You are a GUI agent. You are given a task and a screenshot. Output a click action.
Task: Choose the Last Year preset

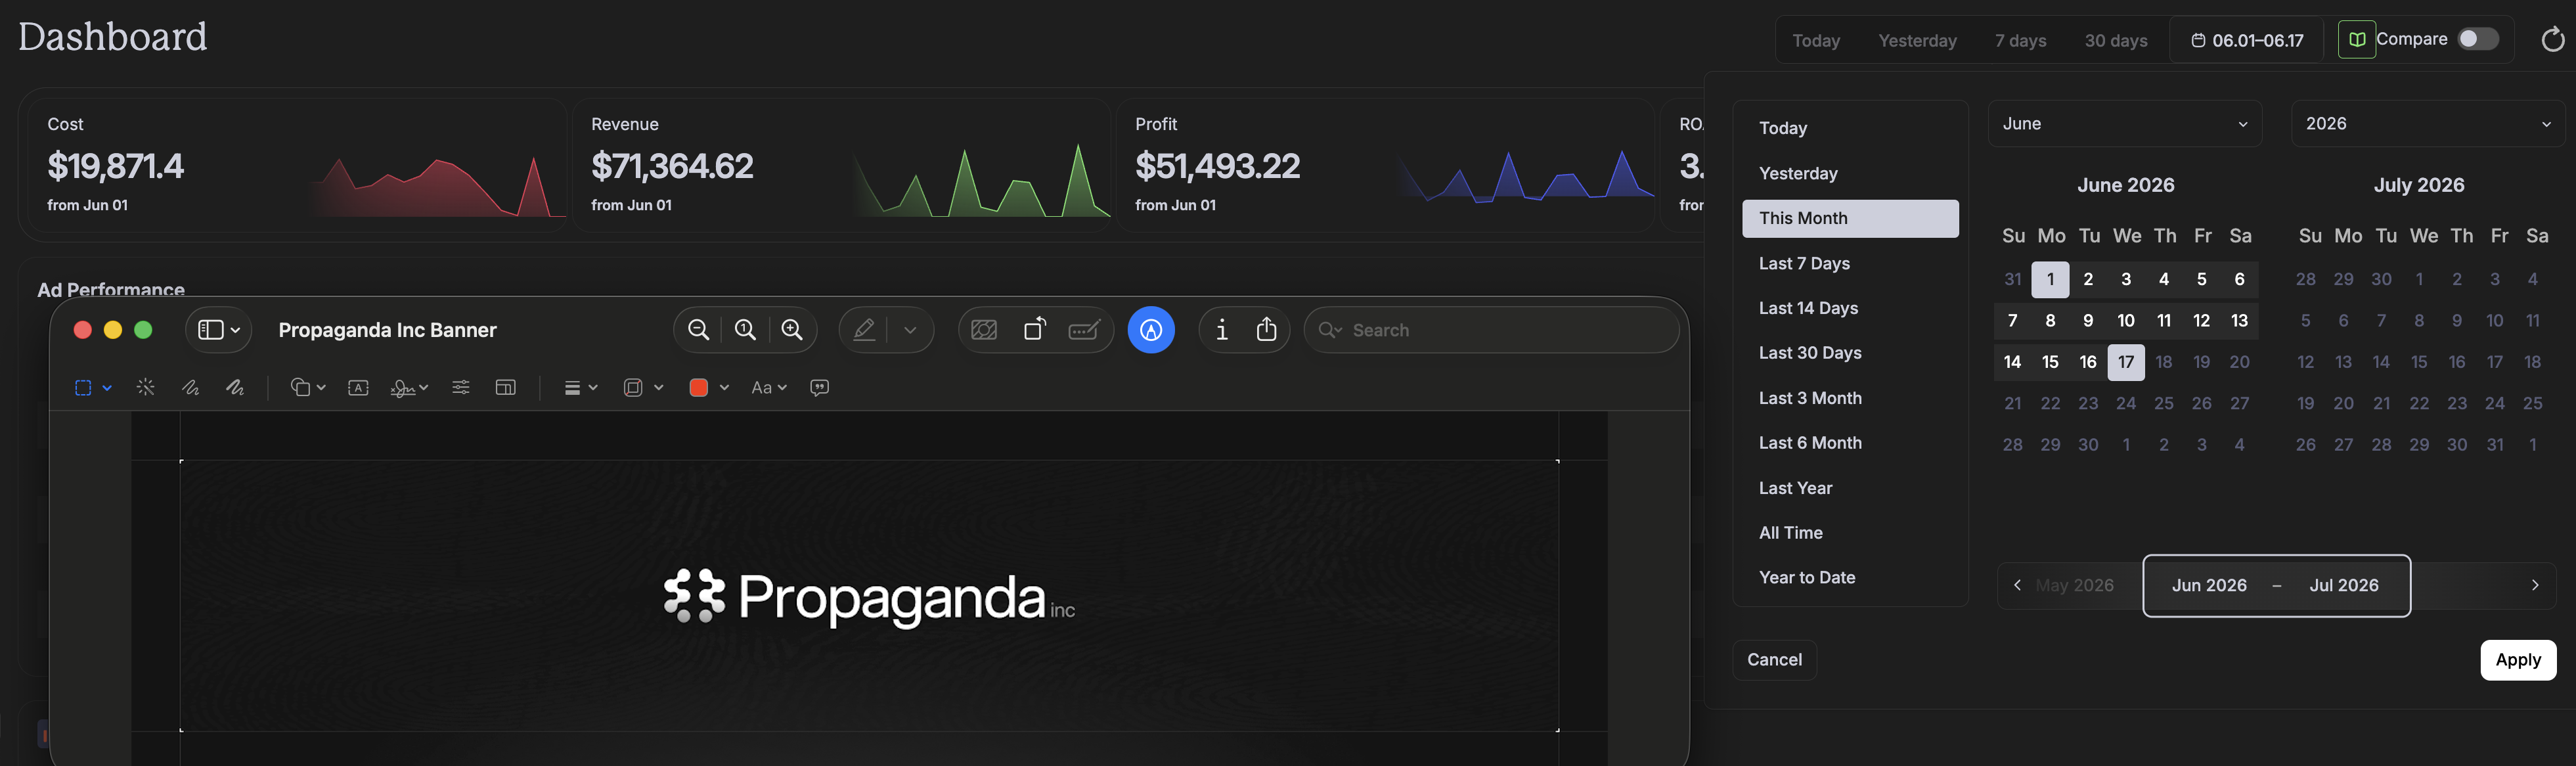(x=1849, y=488)
